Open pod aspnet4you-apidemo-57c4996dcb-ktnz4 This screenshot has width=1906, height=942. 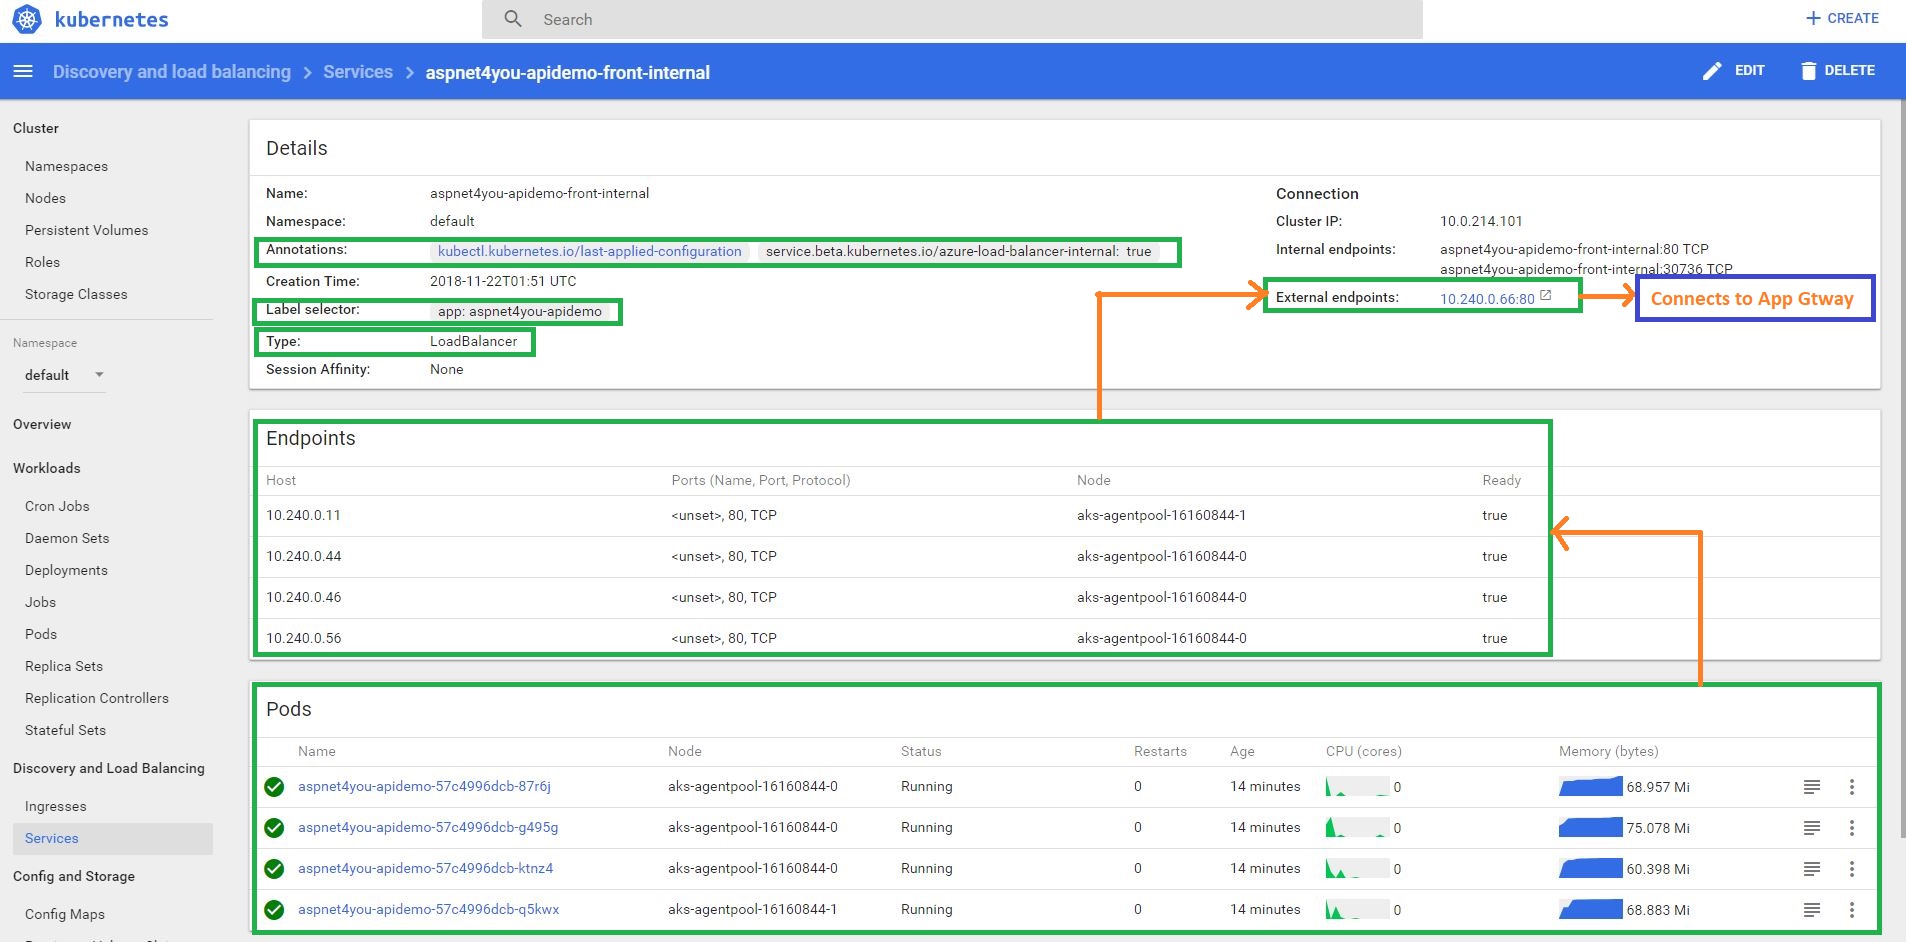[425, 868]
